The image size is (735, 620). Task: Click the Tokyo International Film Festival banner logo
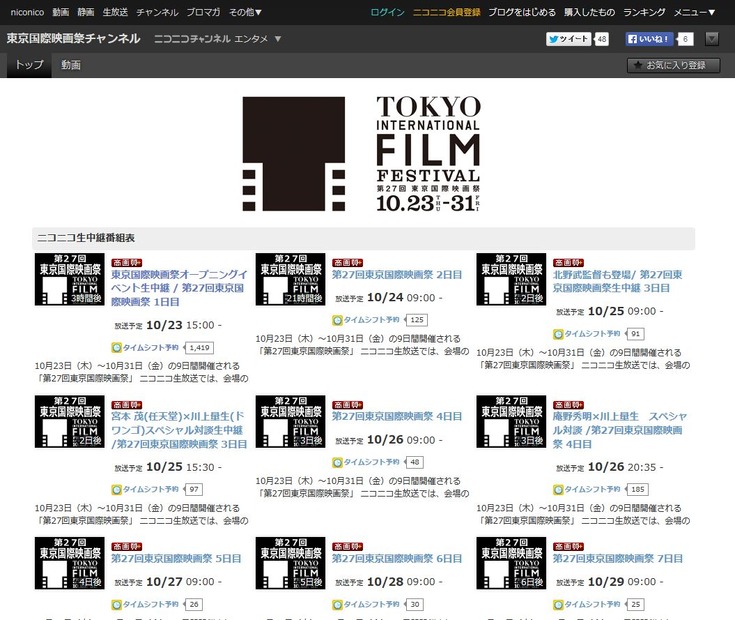(361, 154)
